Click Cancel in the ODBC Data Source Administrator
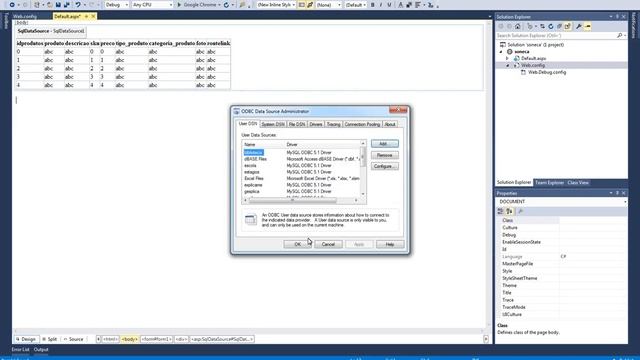Image resolution: width=640 pixels, height=360 pixels. [x=328, y=244]
